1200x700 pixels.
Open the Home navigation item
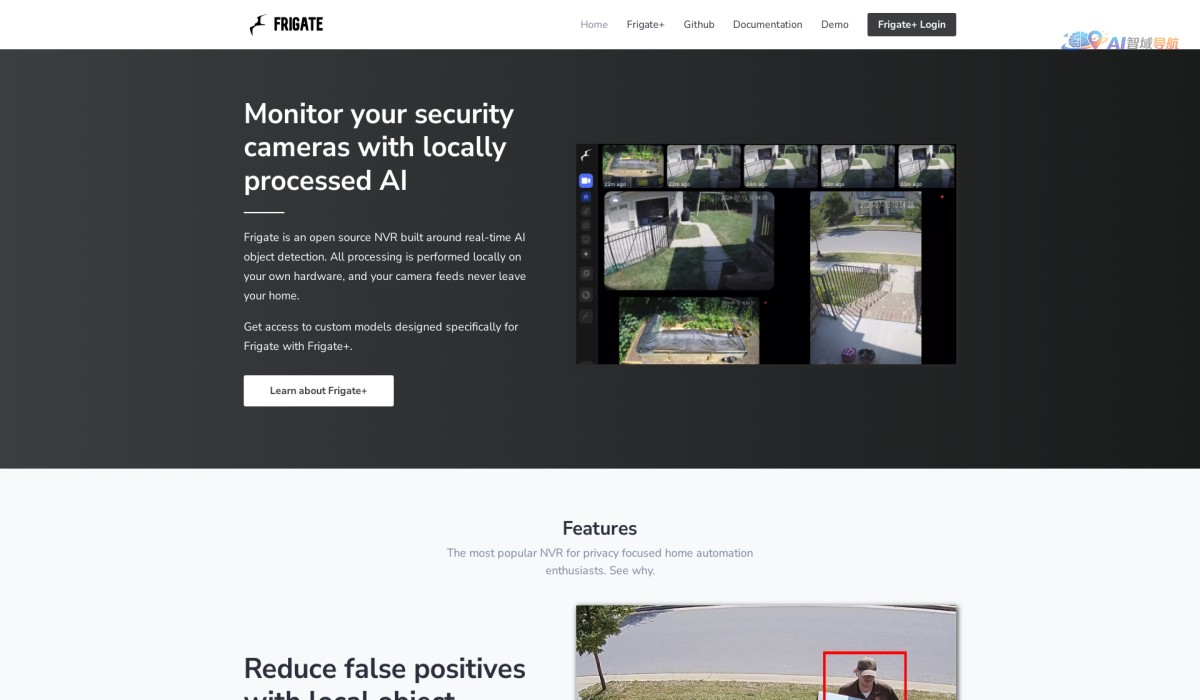coord(594,25)
